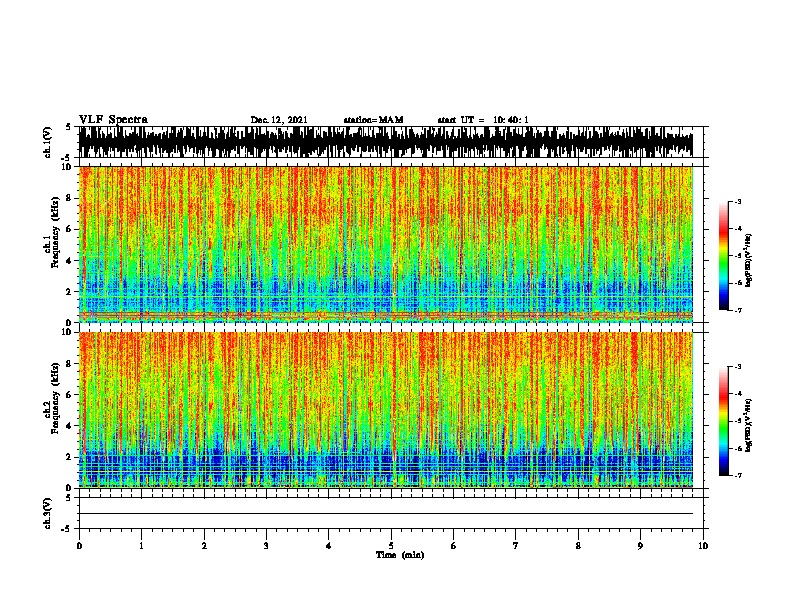
Task: Click the time axis tick label "1"
Action: [141, 546]
